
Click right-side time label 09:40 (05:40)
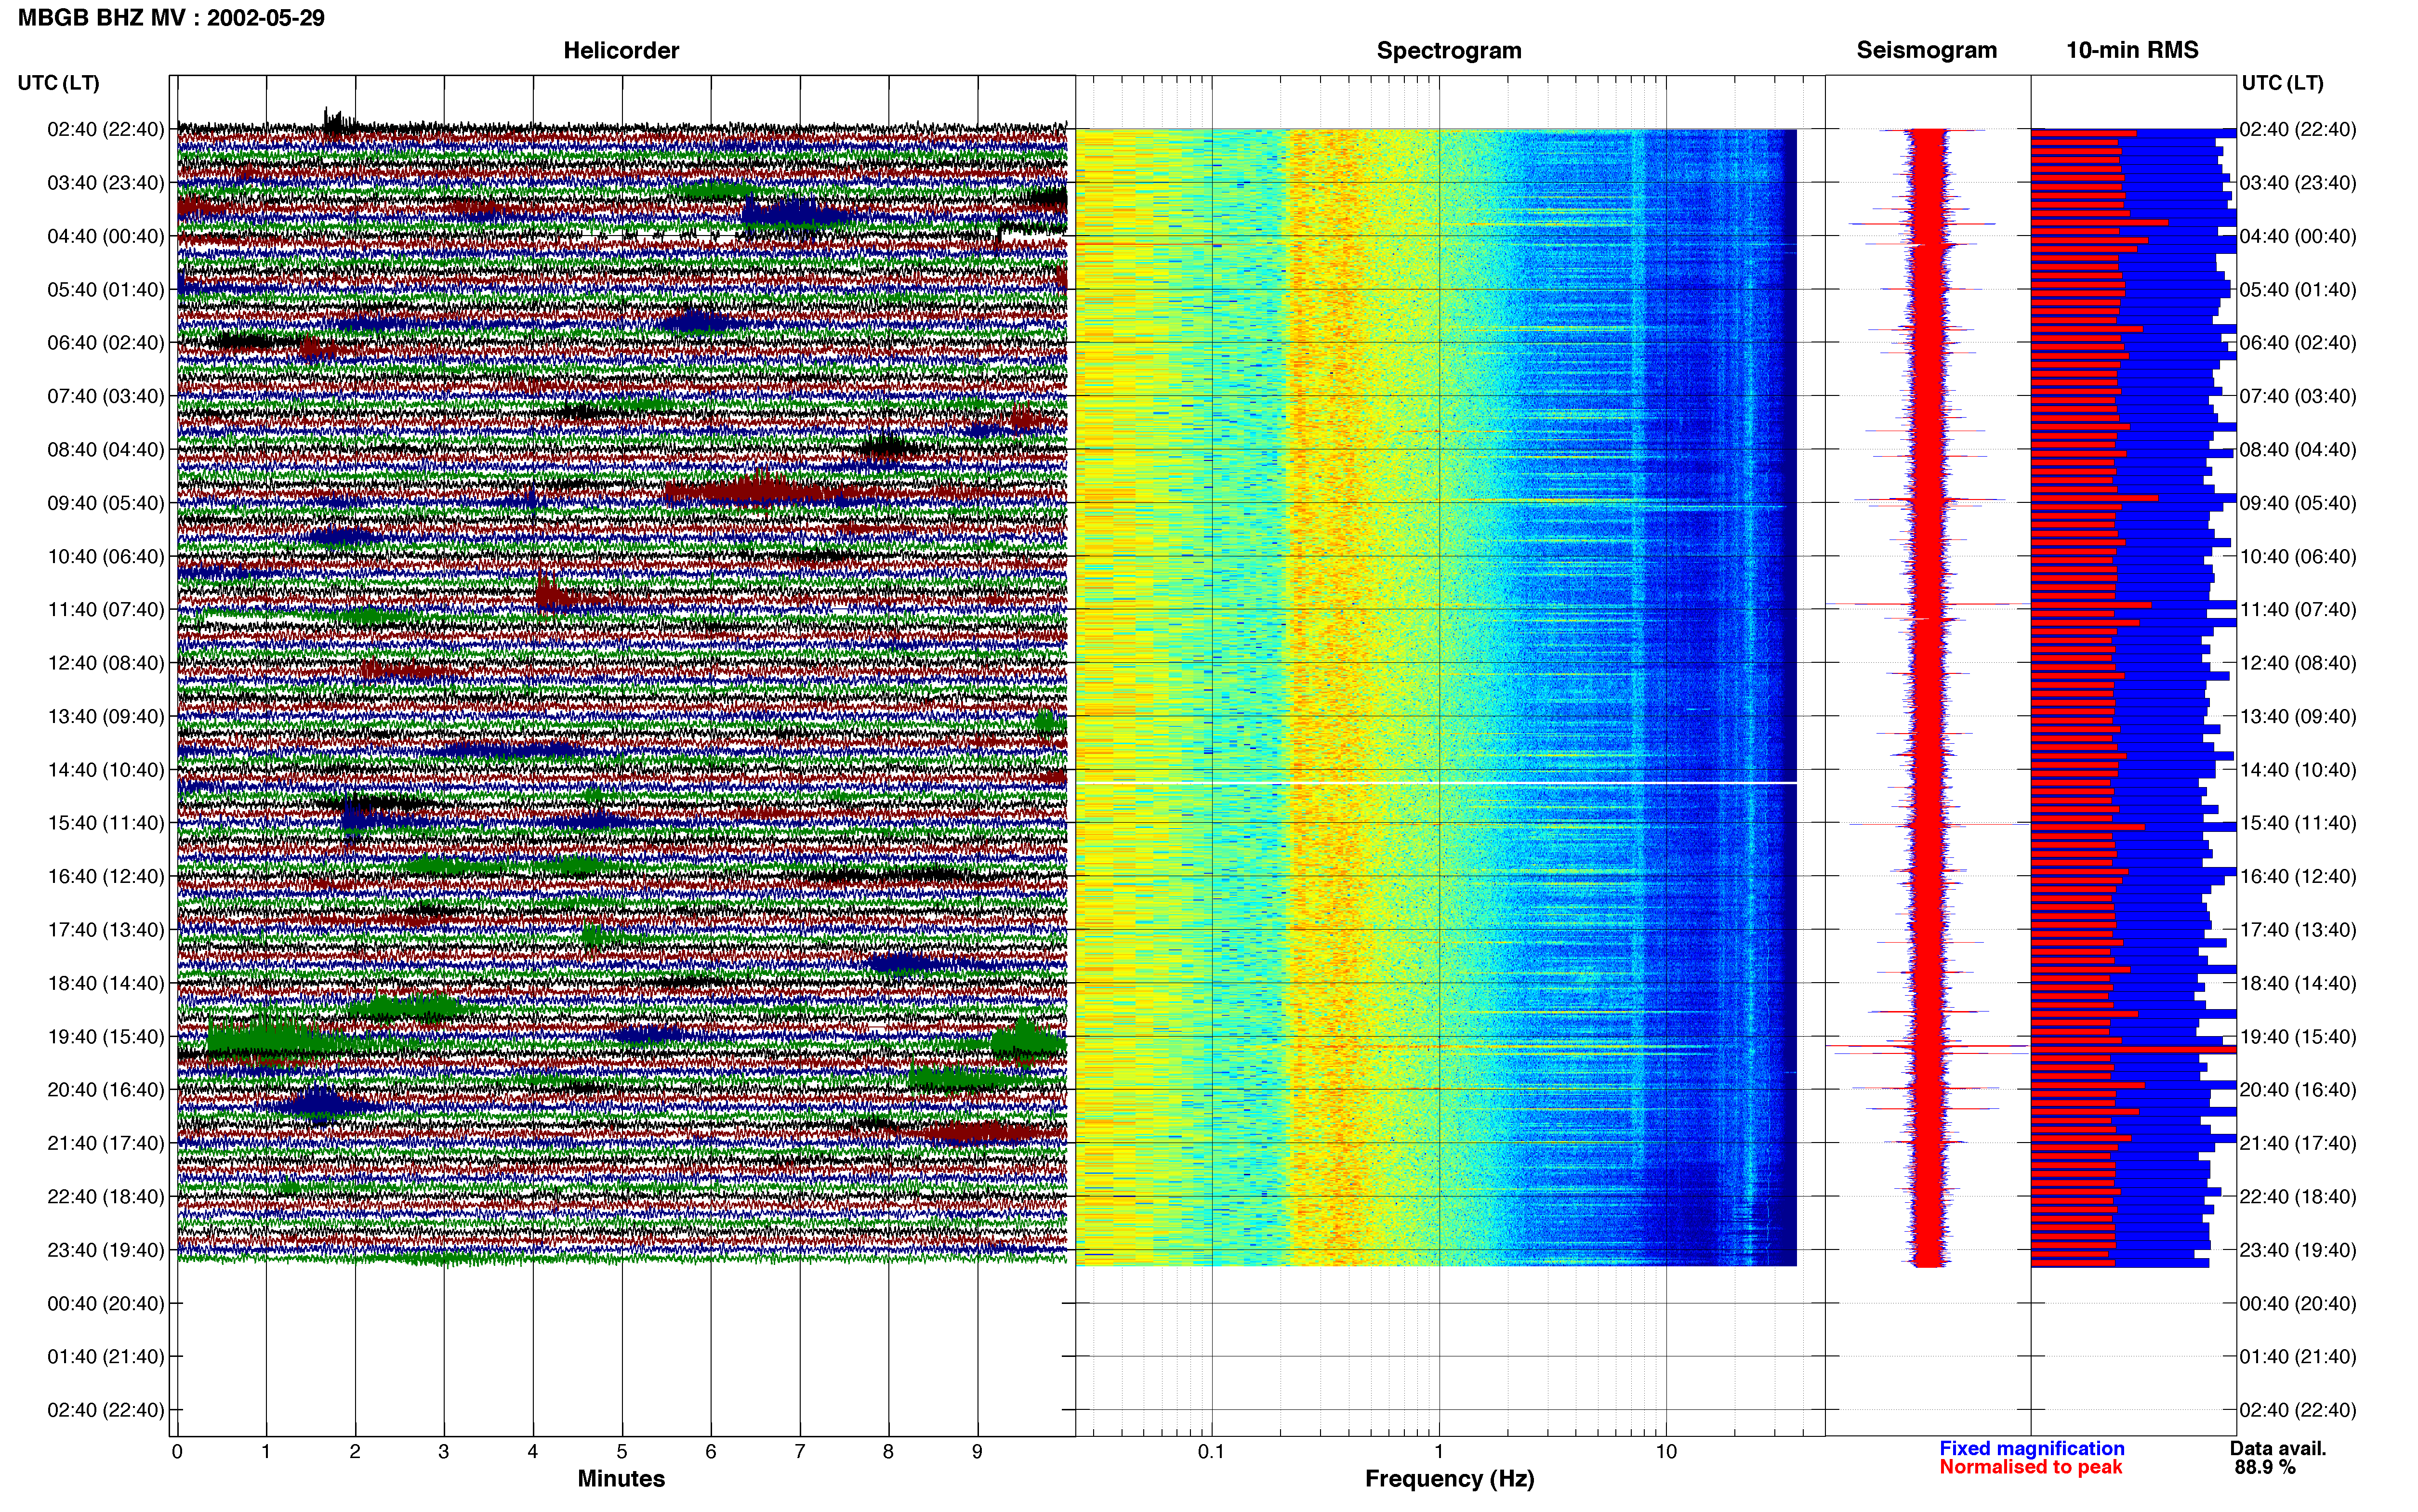point(2298,502)
